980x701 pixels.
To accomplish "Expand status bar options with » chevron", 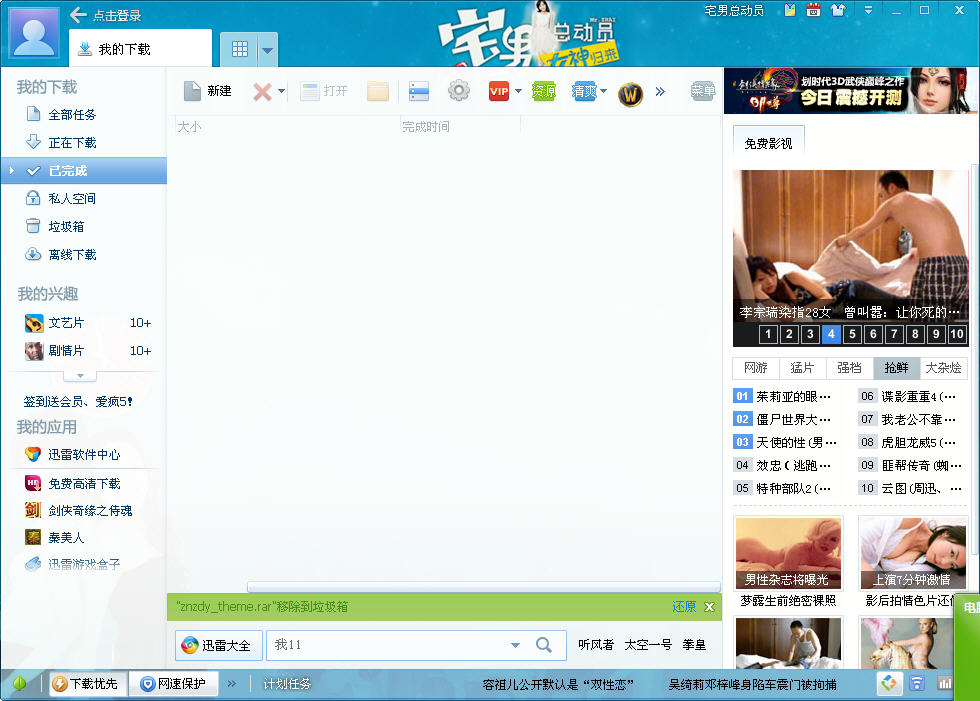I will (x=232, y=684).
